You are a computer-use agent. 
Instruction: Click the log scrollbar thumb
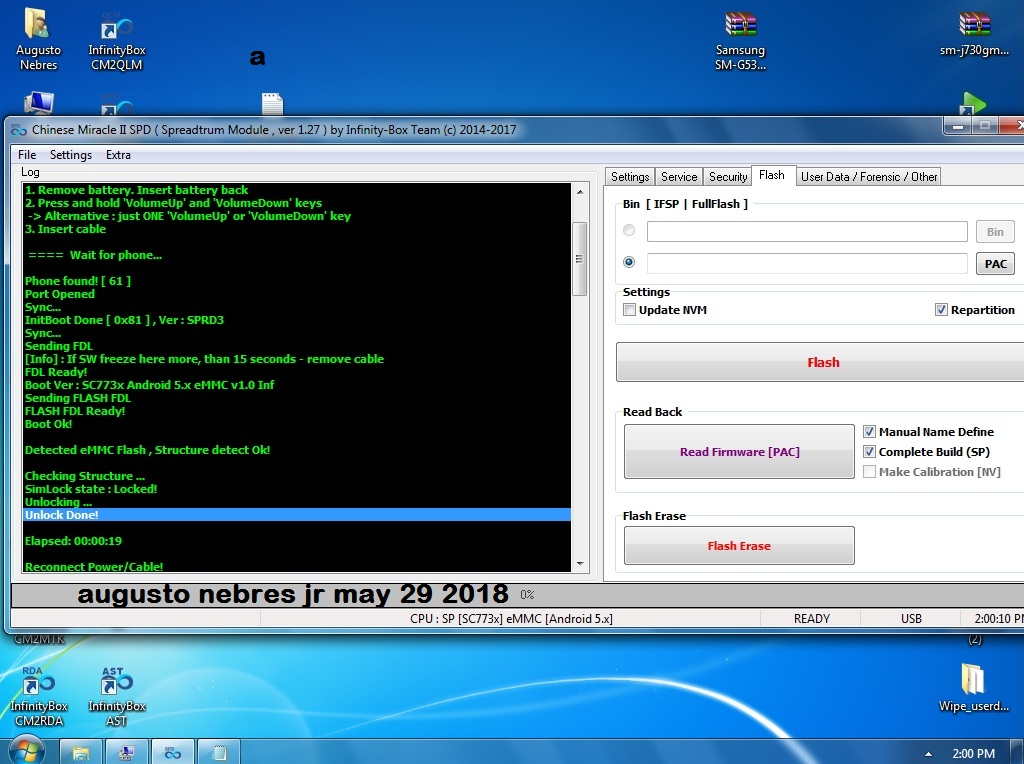point(579,259)
